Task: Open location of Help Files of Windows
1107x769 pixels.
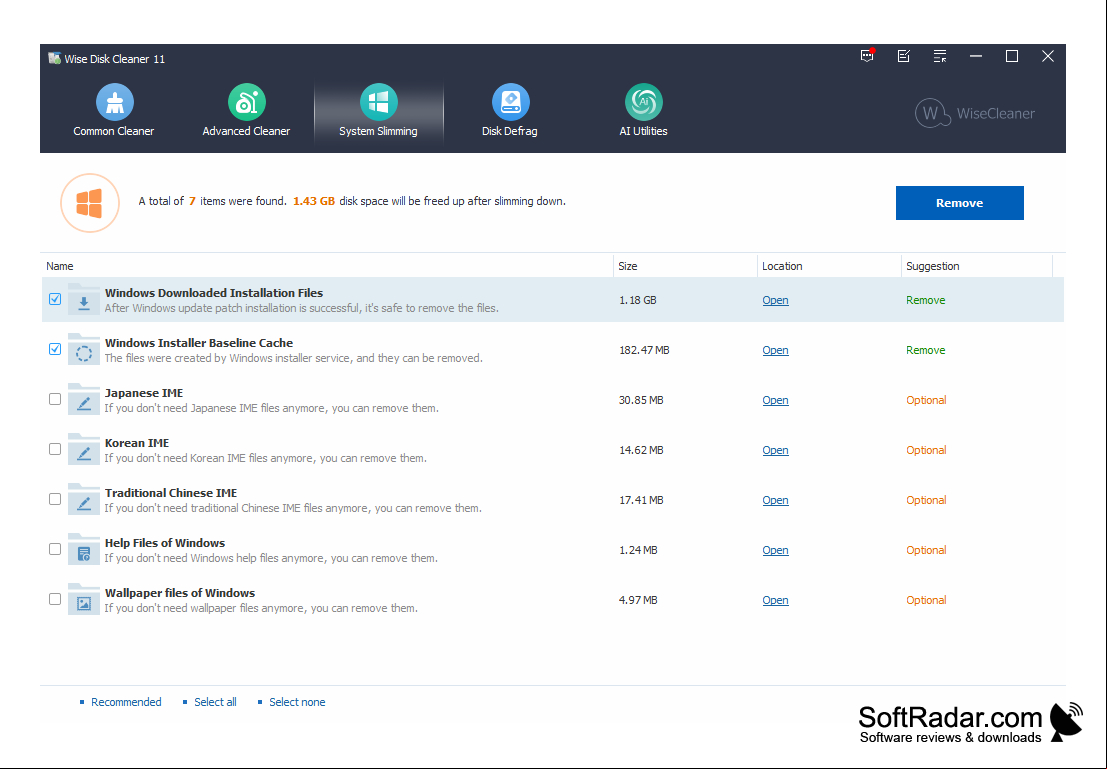Action: (775, 551)
